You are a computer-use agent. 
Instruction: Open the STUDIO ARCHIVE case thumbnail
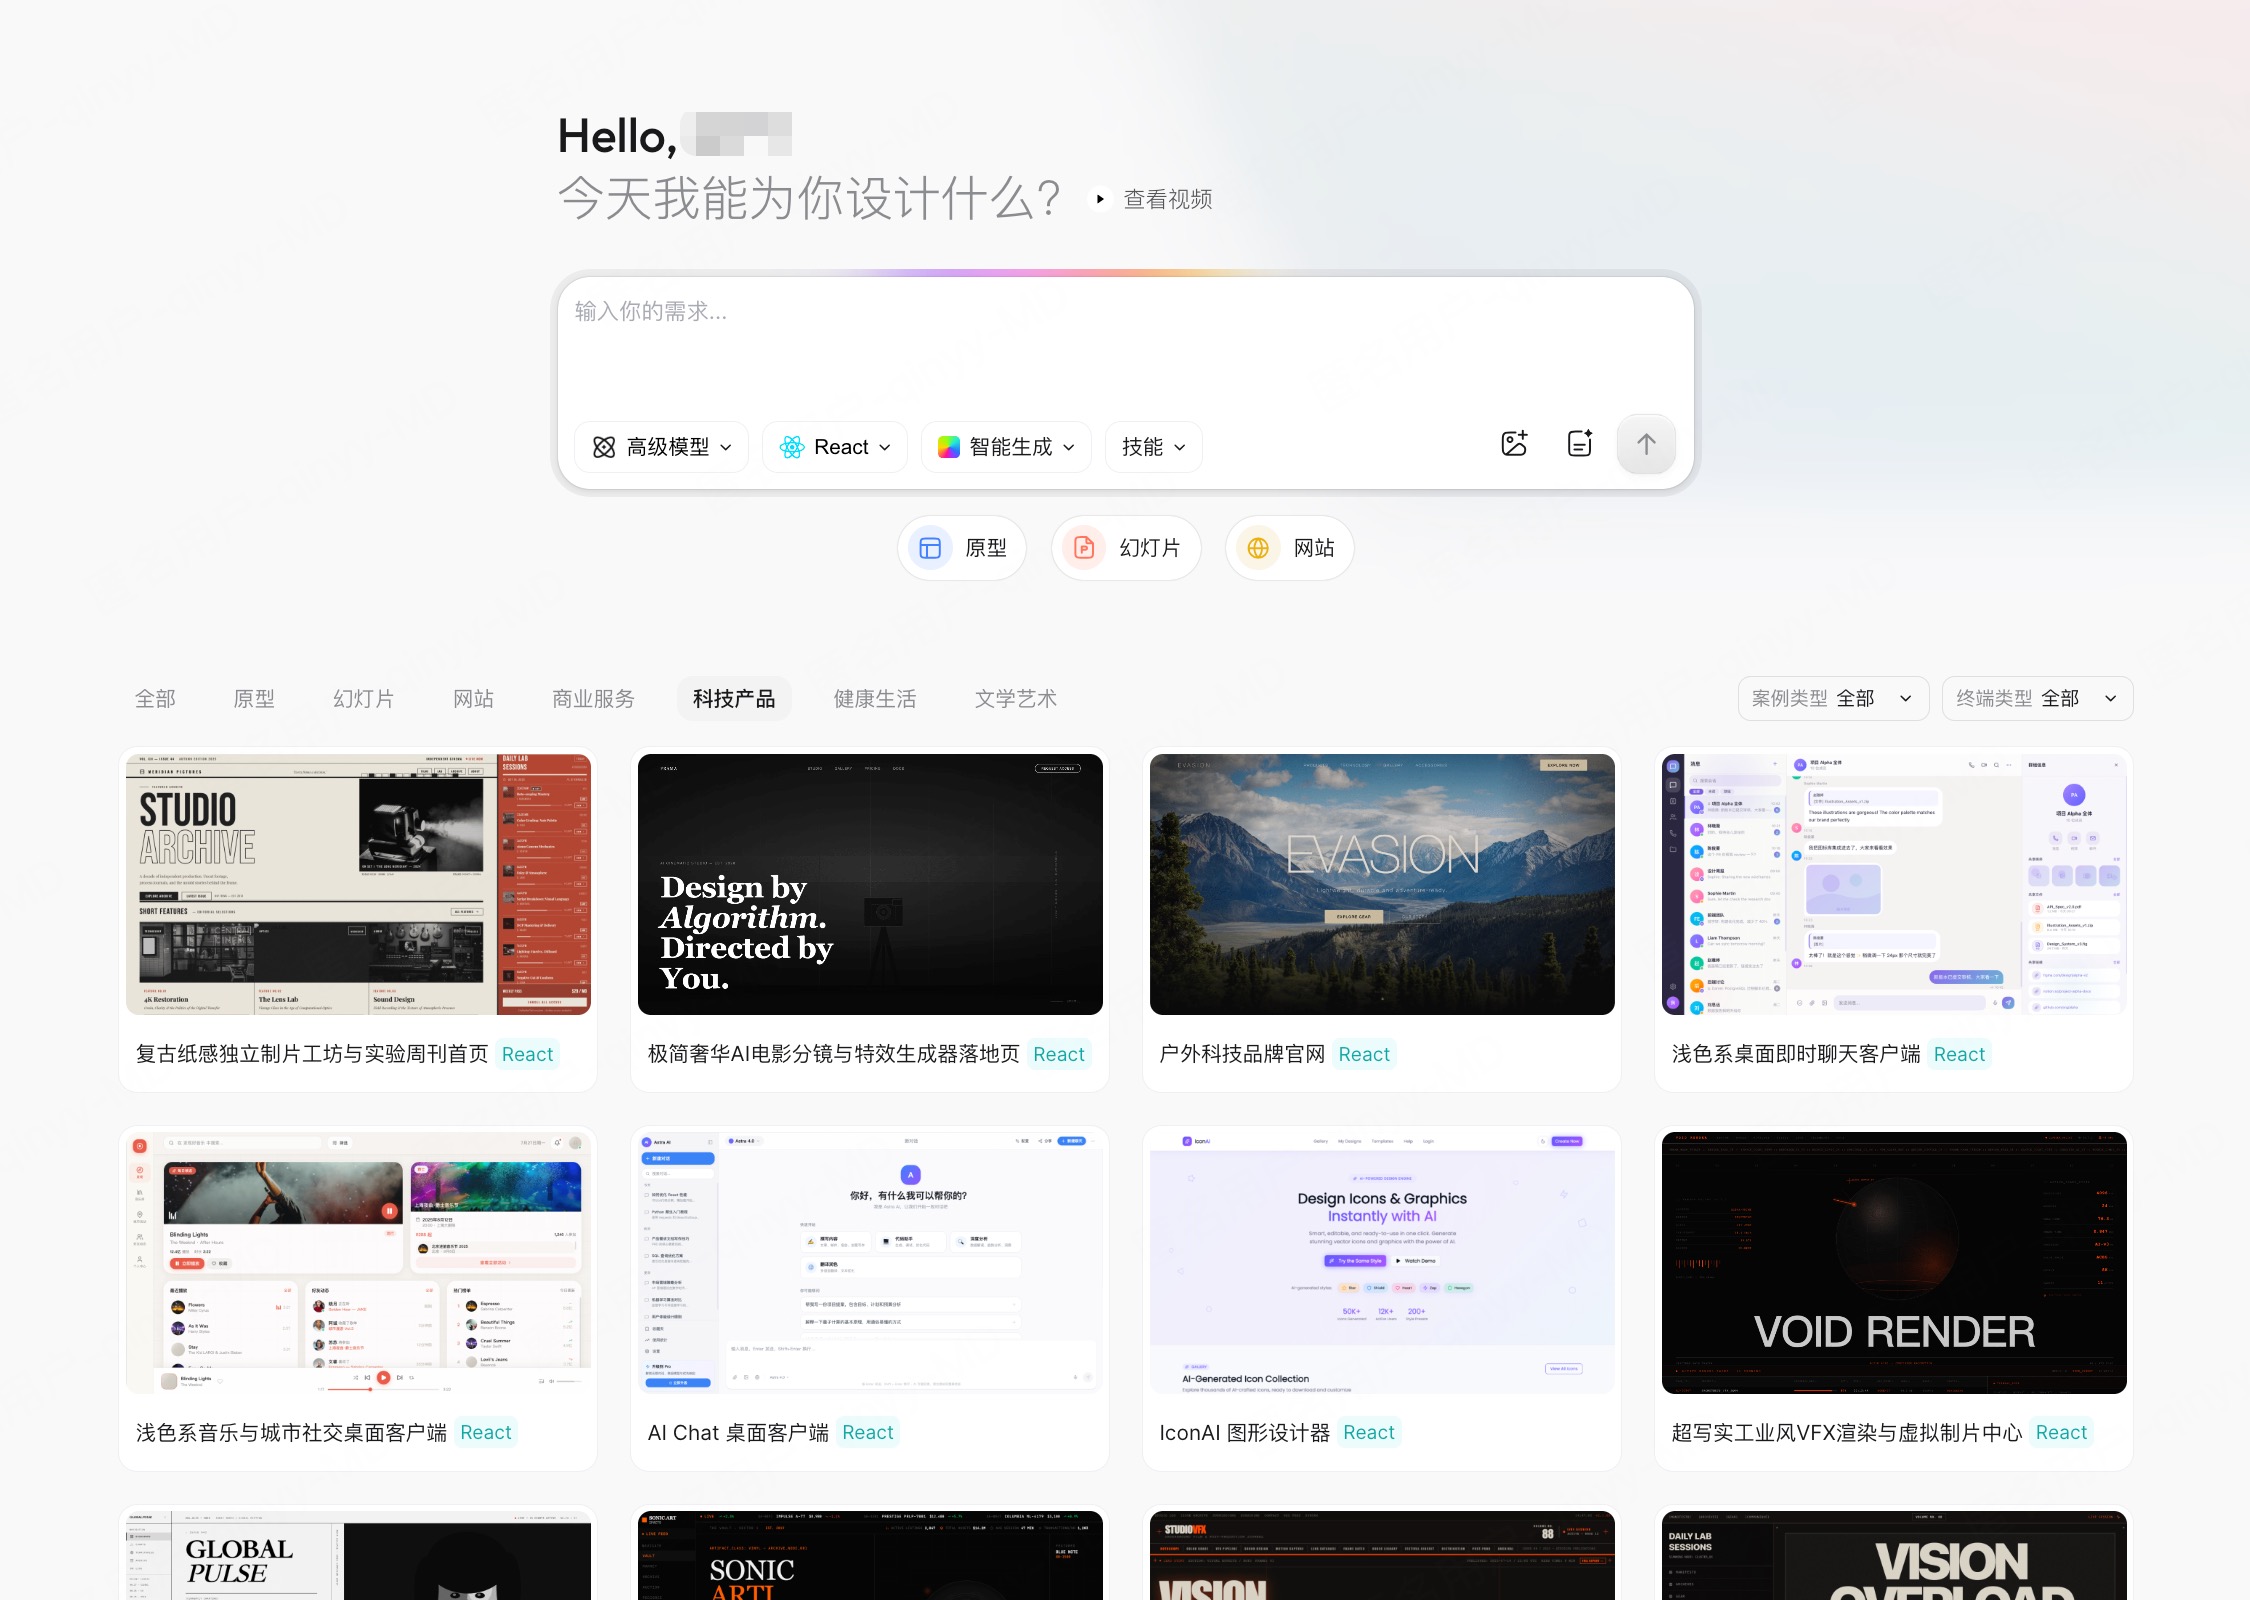(358, 884)
